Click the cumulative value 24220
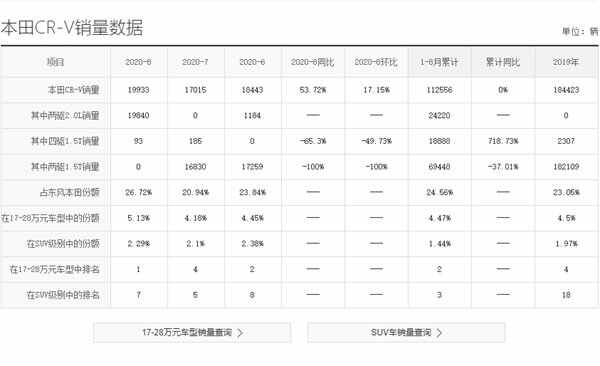Viewport: 600px width, 366px height. (439, 115)
